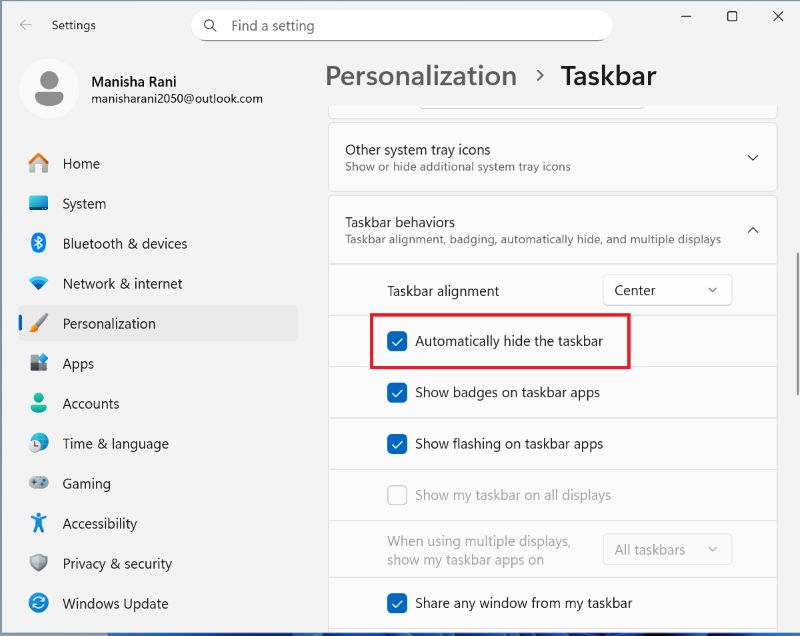800x636 pixels.
Task: Open the Taskbar alignment dropdown
Action: [666, 290]
